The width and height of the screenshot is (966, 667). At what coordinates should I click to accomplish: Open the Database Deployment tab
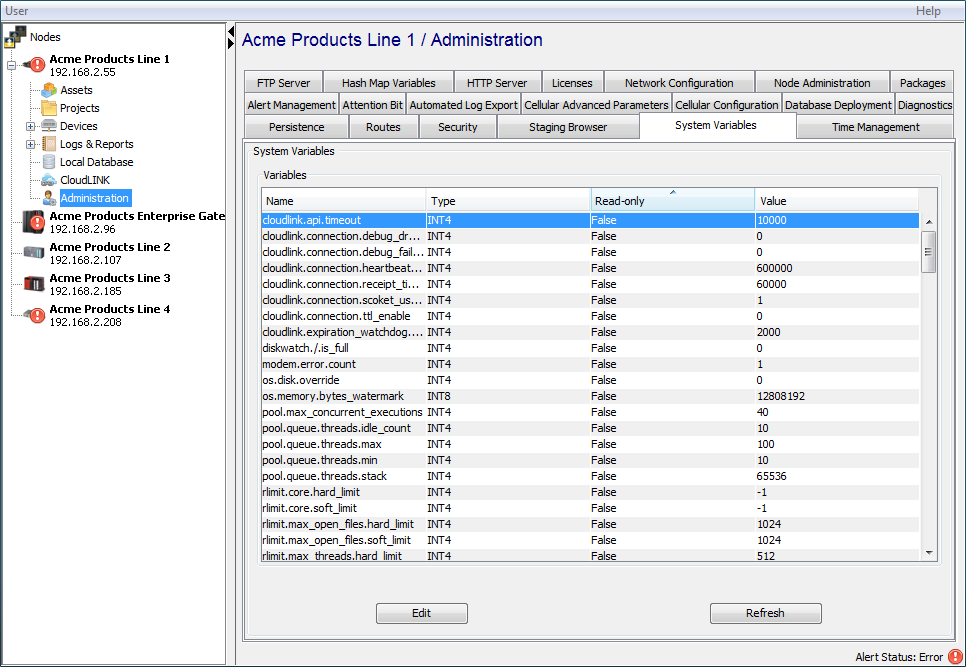(838, 105)
